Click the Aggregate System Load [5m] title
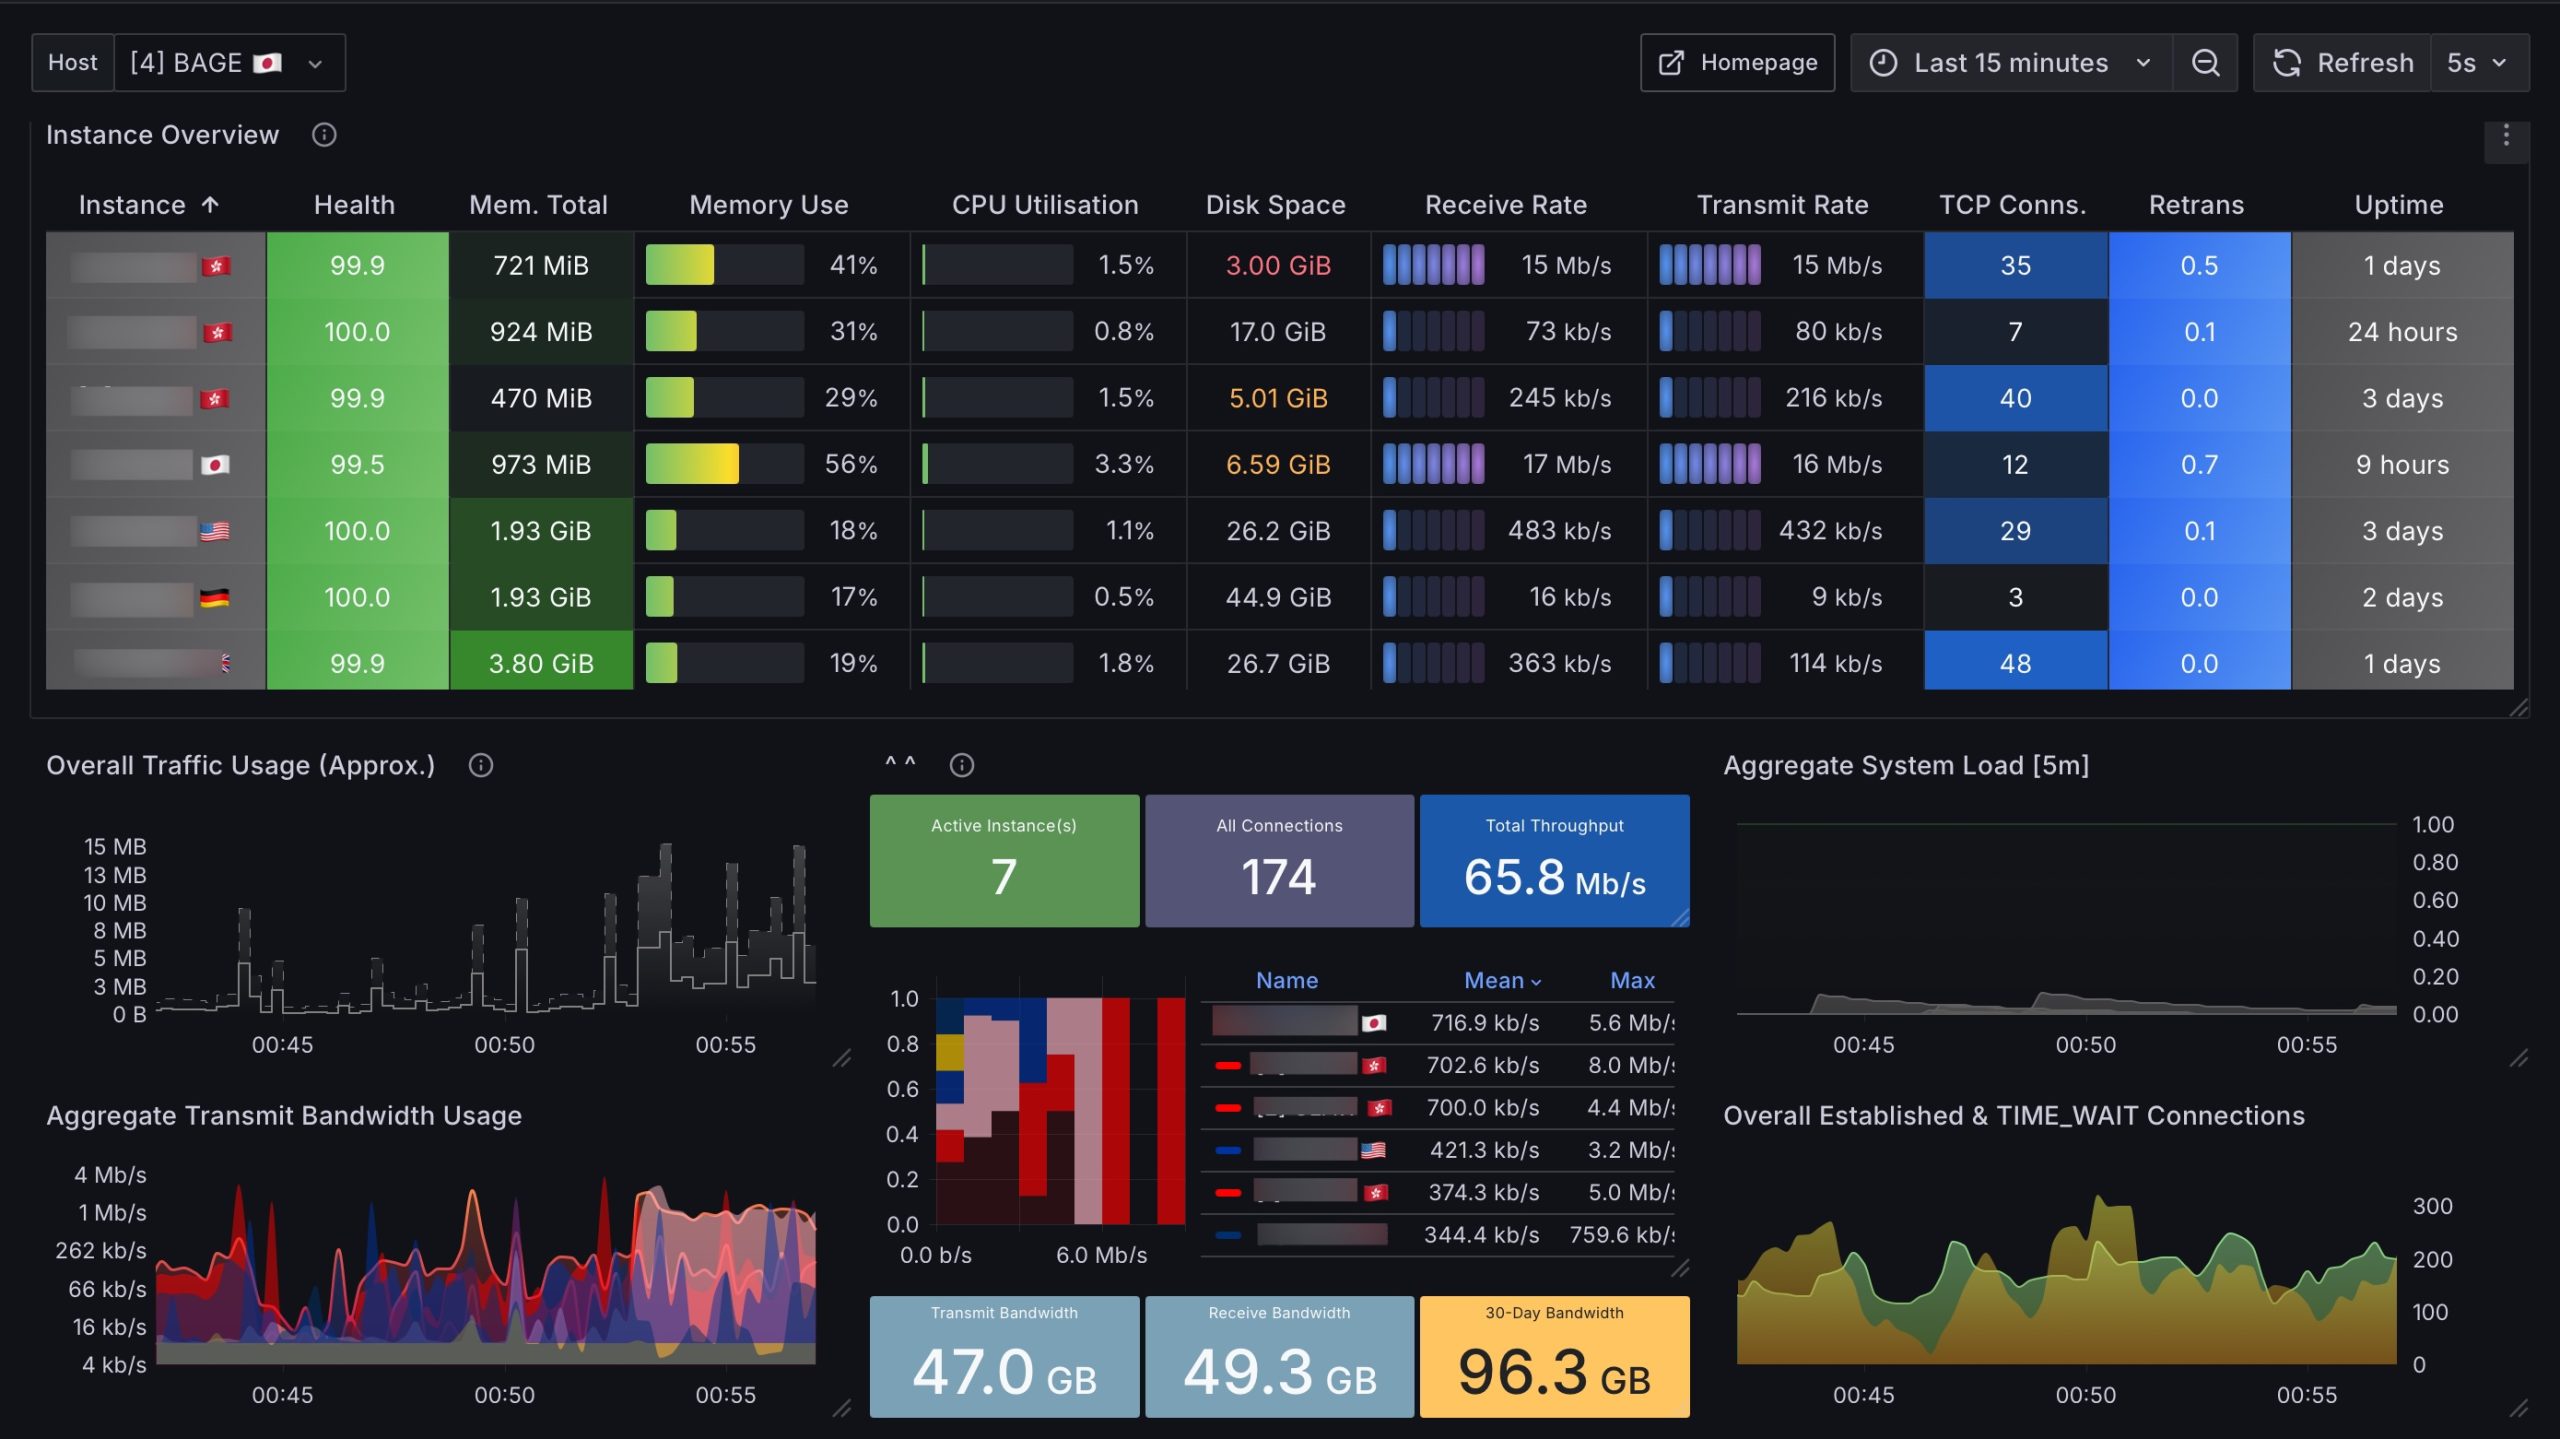This screenshot has height=1439, width=2560. 1906,766
